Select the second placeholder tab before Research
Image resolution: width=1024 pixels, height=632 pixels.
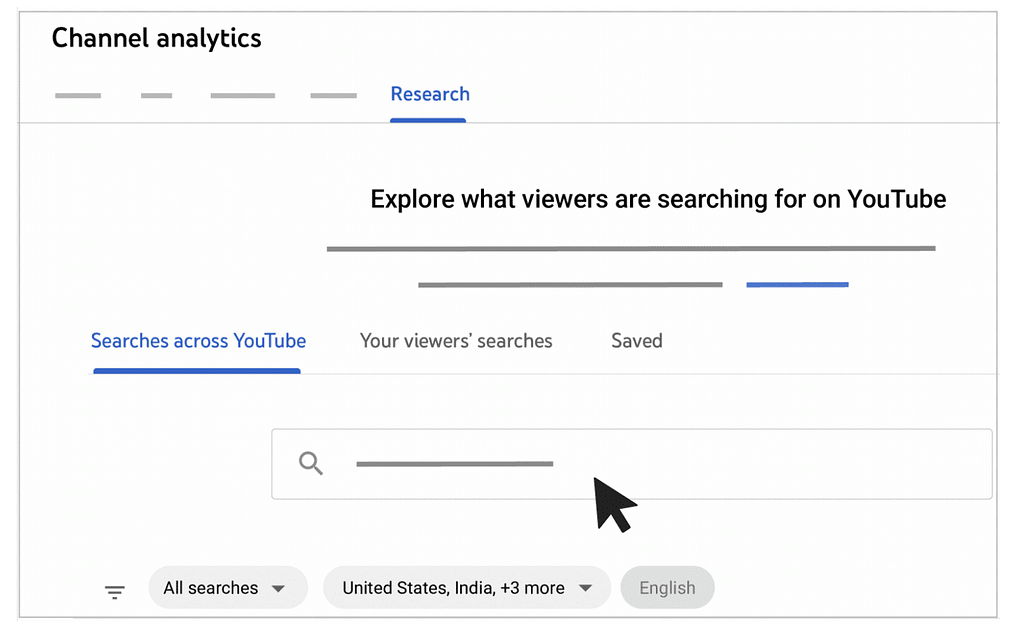click(x=157, y=95)
